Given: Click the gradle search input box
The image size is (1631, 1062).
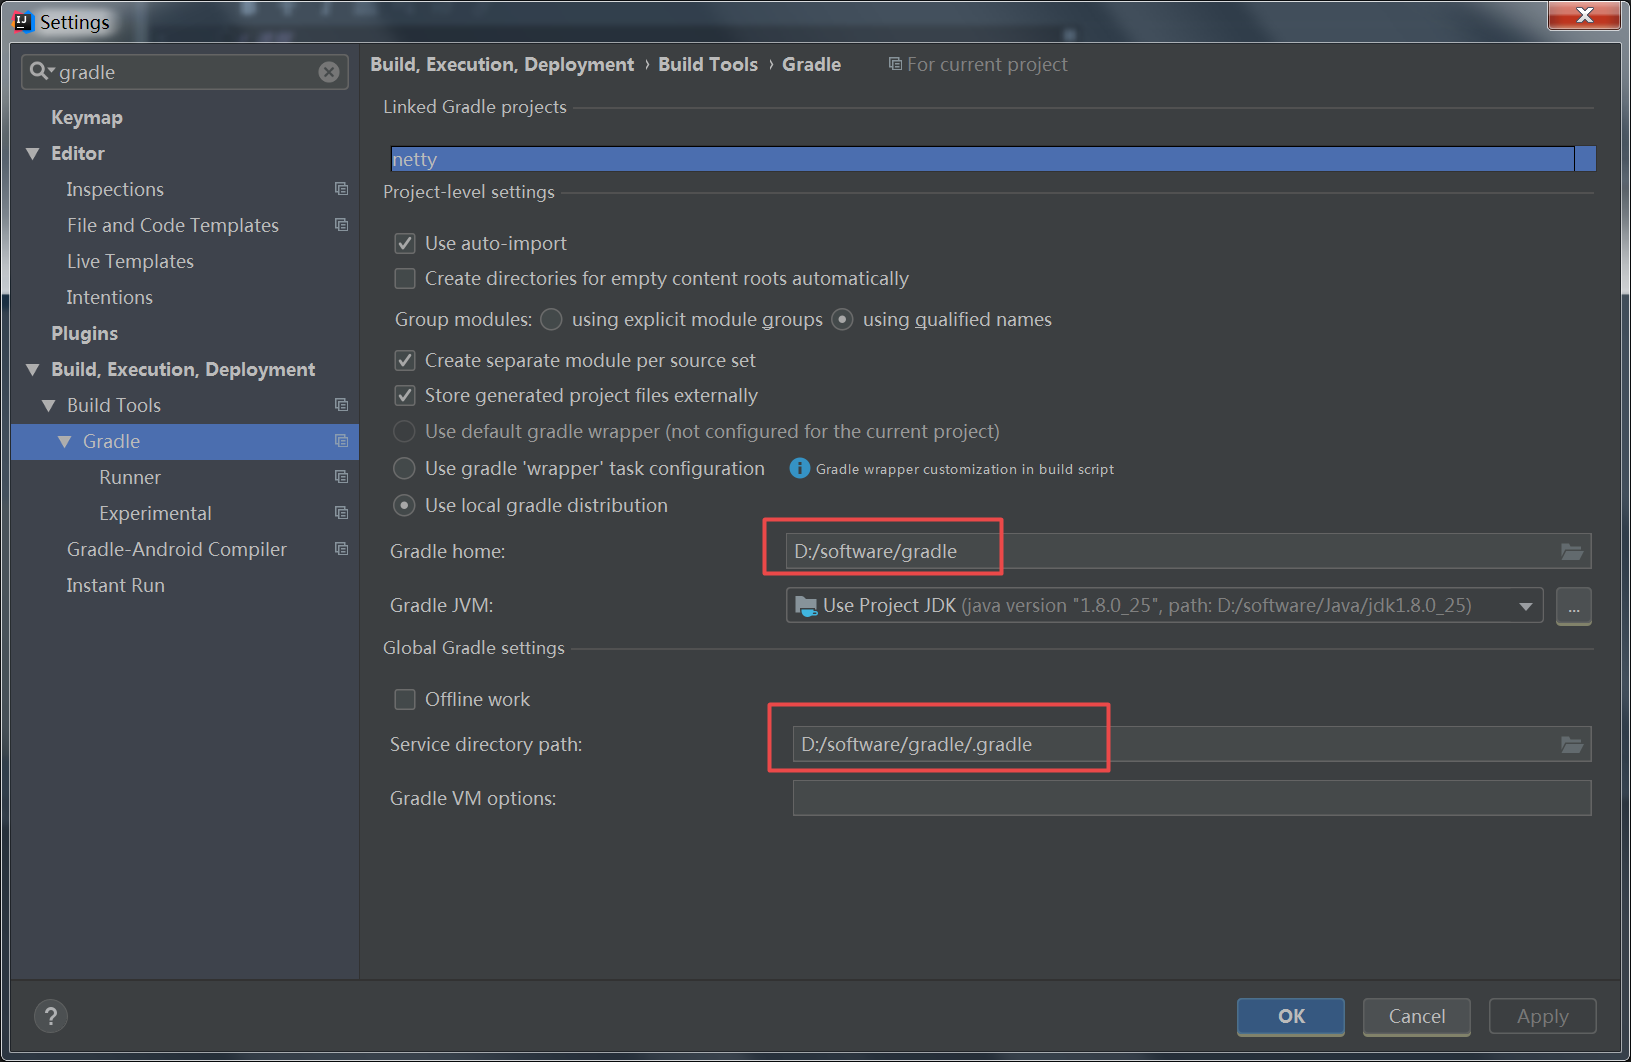Looking at the screenshot, I should pos(185,72).
